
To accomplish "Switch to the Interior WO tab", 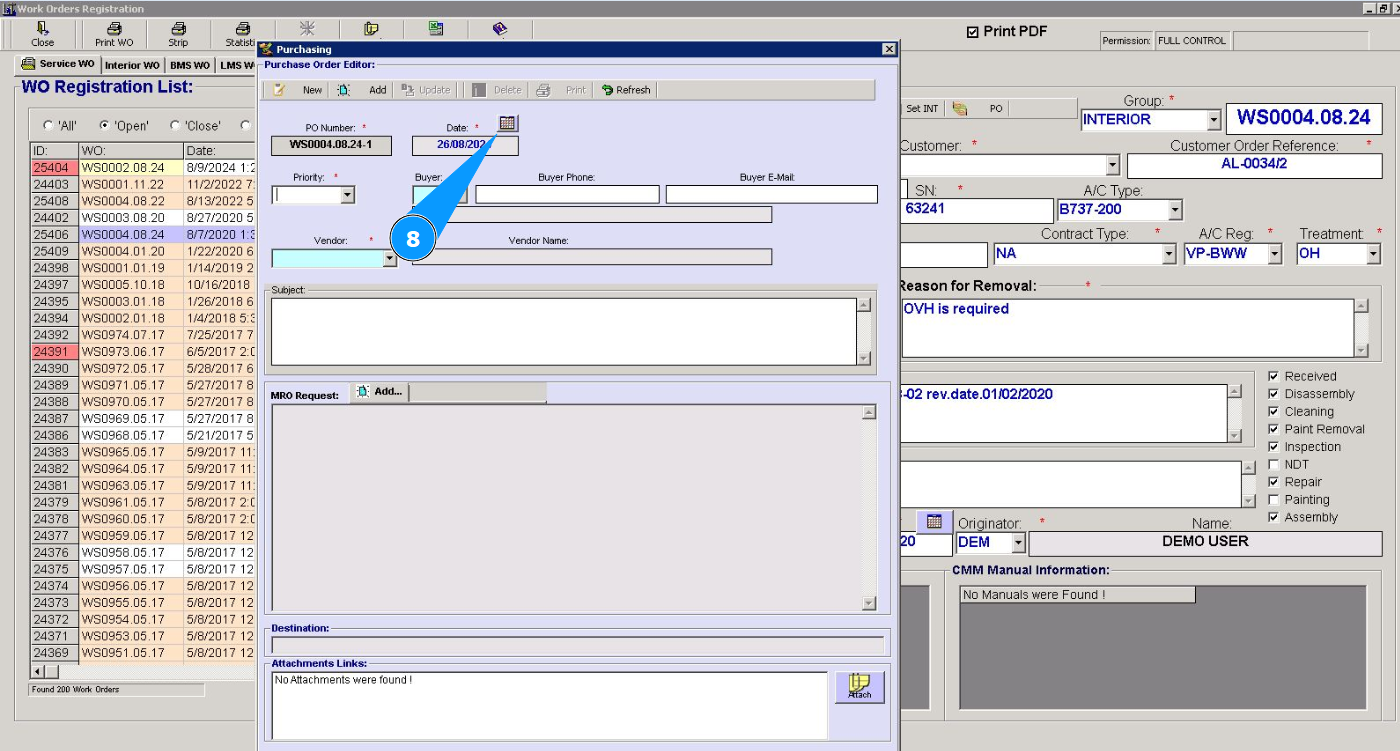I will point(132,65).
